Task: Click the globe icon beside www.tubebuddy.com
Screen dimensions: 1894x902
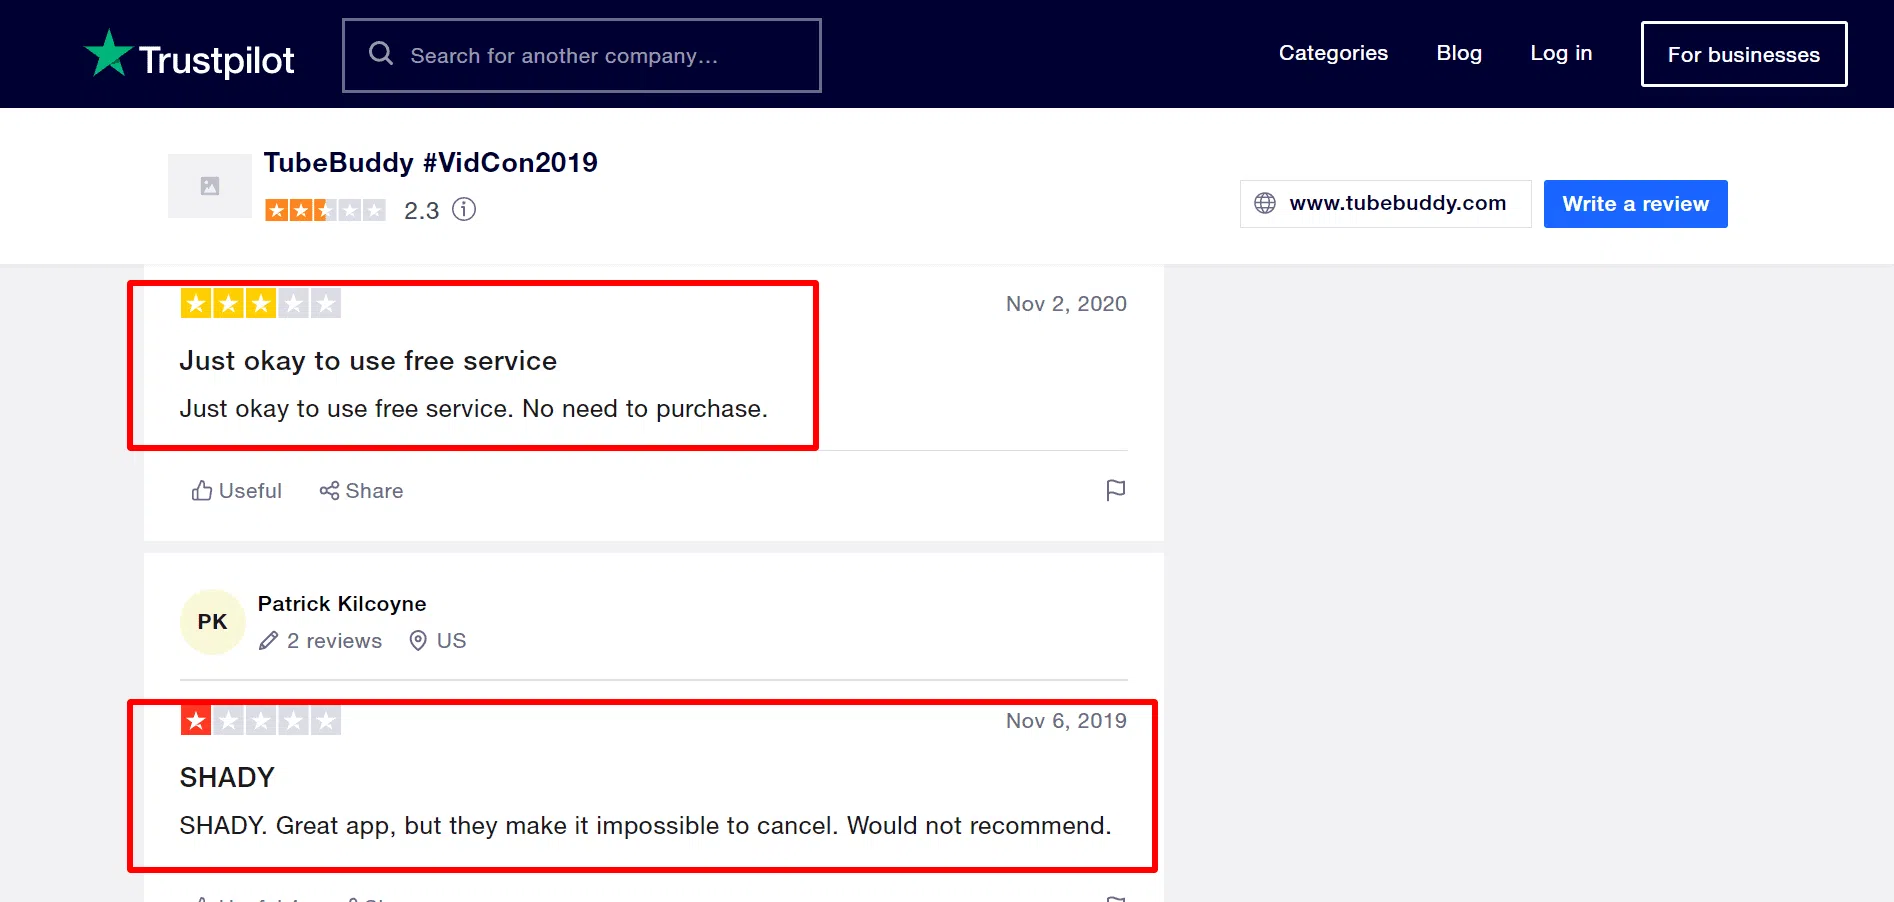Action: [x=1265, y=203]
